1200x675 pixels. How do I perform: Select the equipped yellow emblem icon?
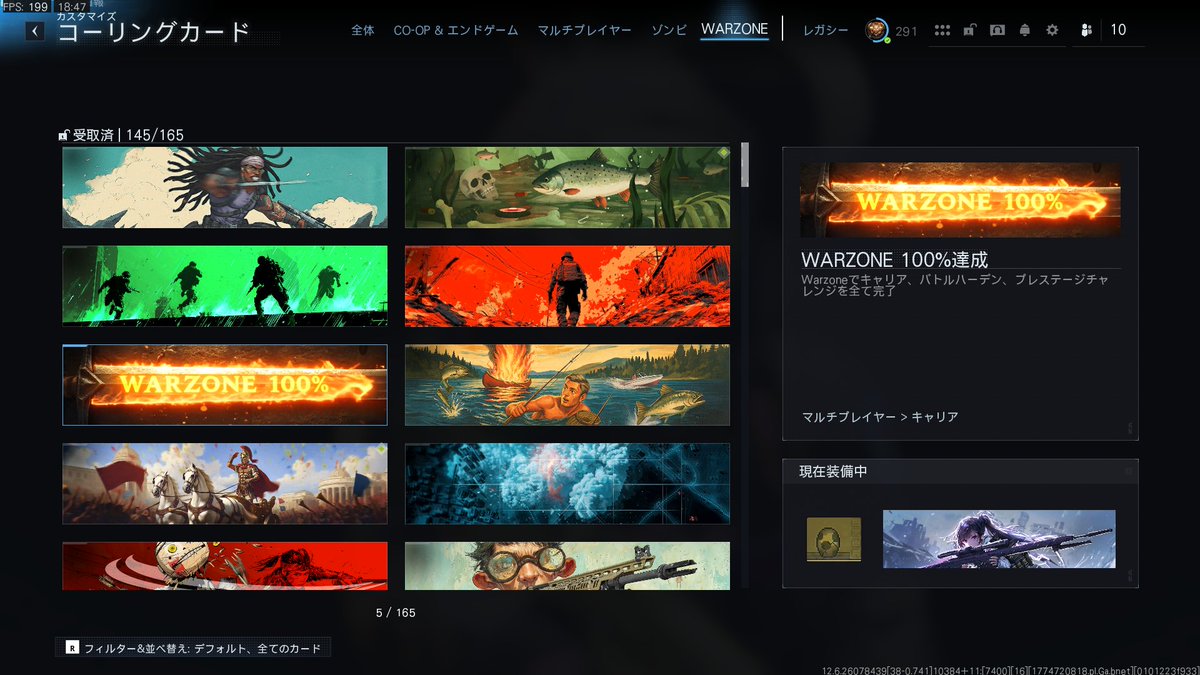coord(834,540)
